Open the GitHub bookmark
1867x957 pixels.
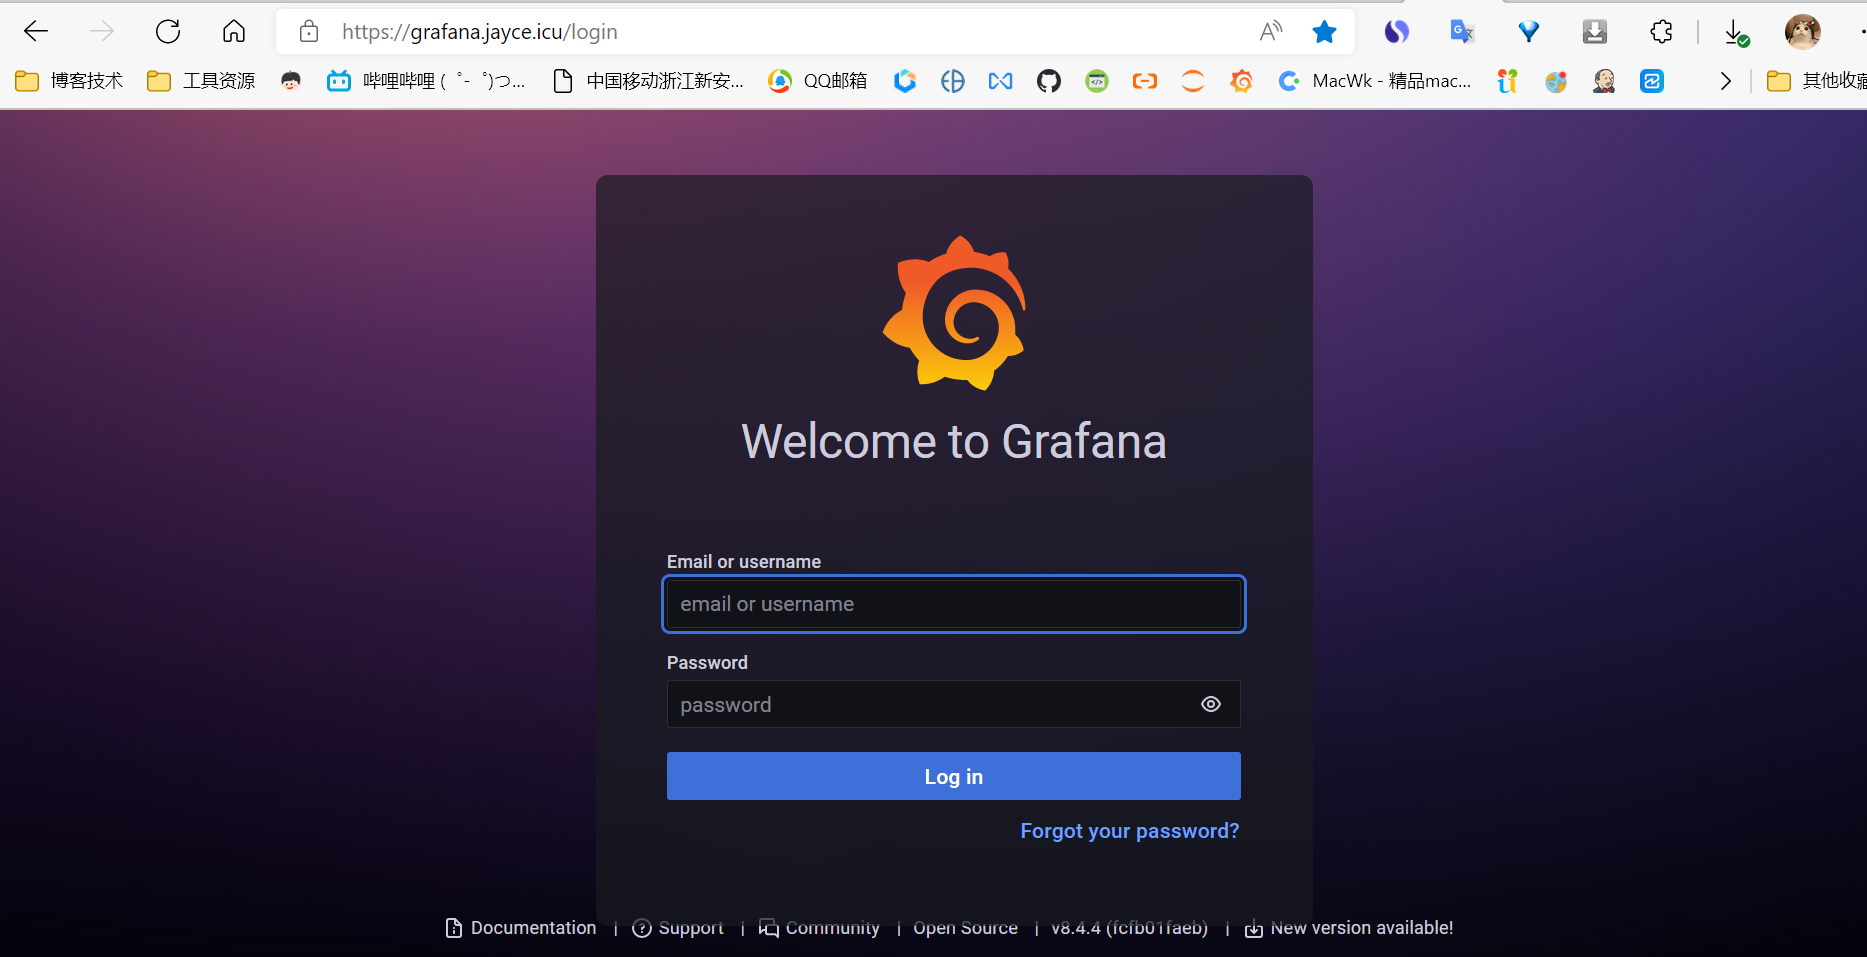1048,81
